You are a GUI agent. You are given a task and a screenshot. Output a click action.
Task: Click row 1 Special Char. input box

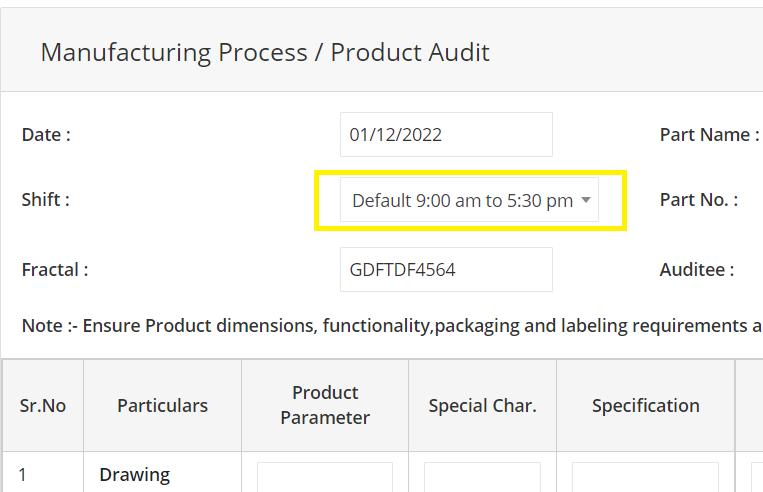[x=482, y=477]
